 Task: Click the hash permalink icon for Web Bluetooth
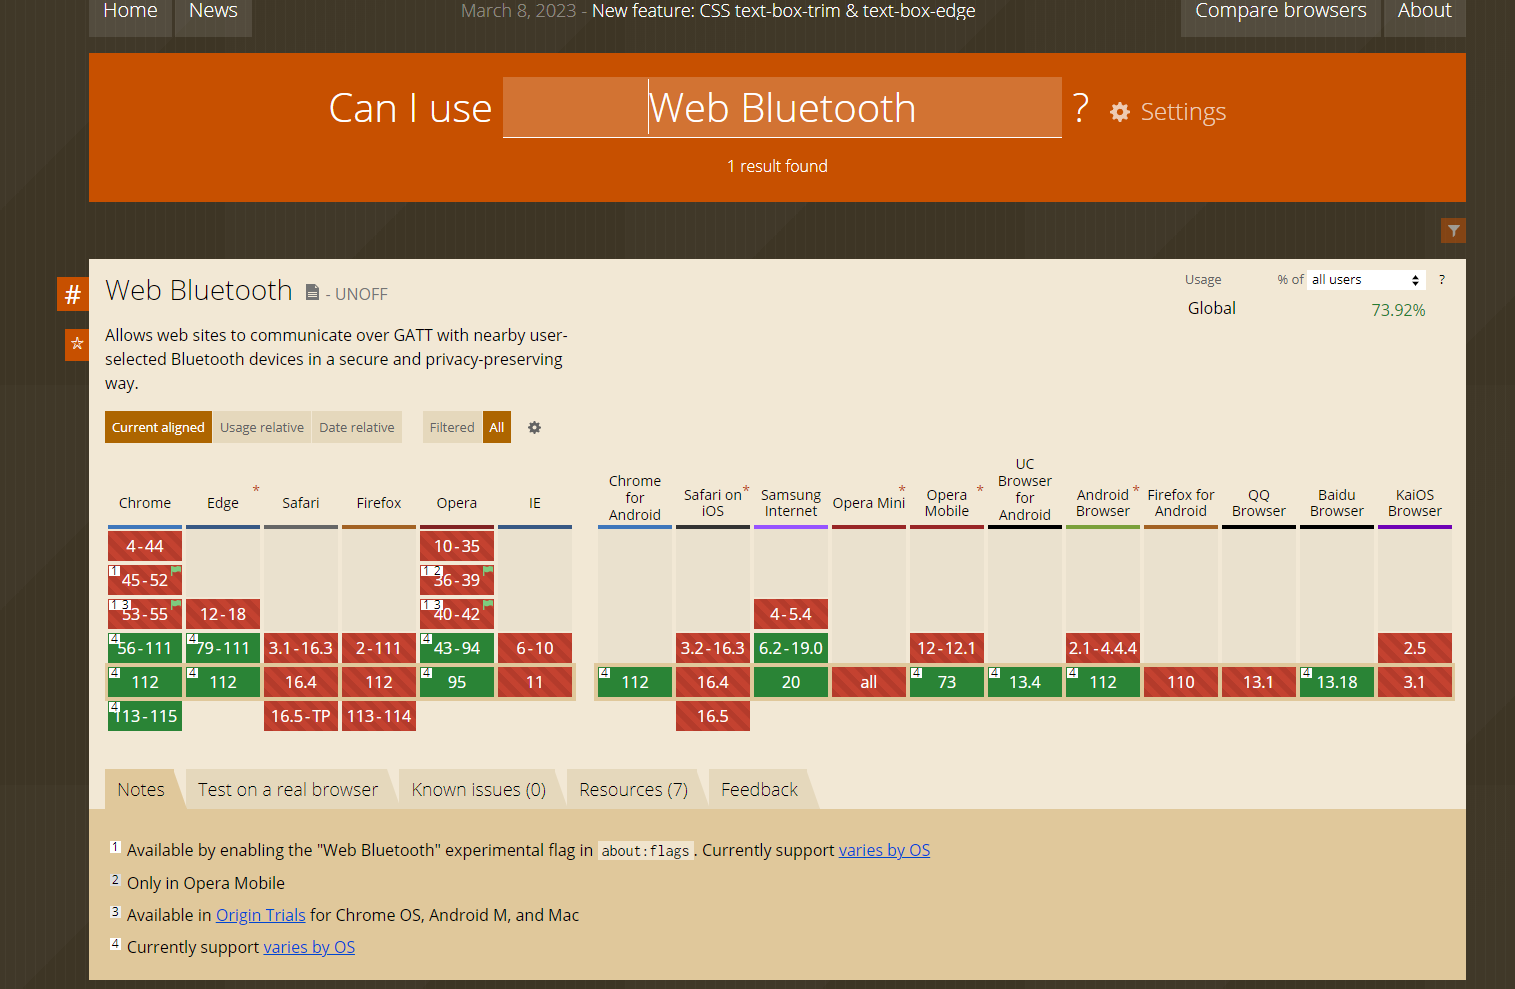click(x=73, y=294)
